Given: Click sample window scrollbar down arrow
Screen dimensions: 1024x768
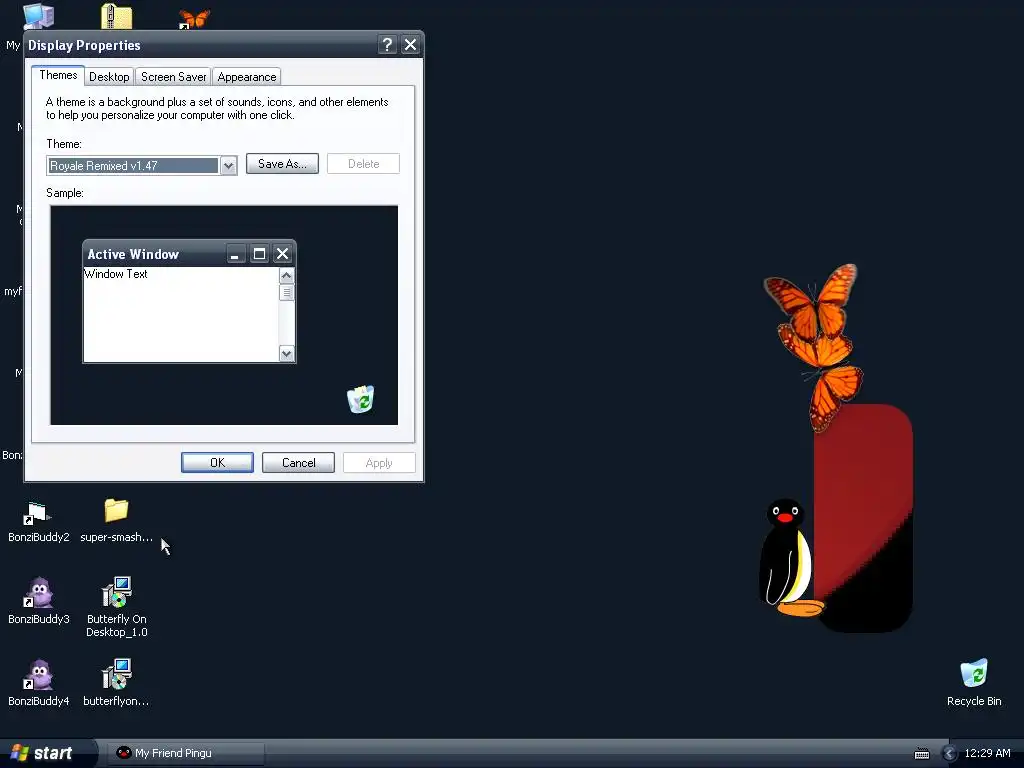Looking at the screenshot, I should (286, 353).
